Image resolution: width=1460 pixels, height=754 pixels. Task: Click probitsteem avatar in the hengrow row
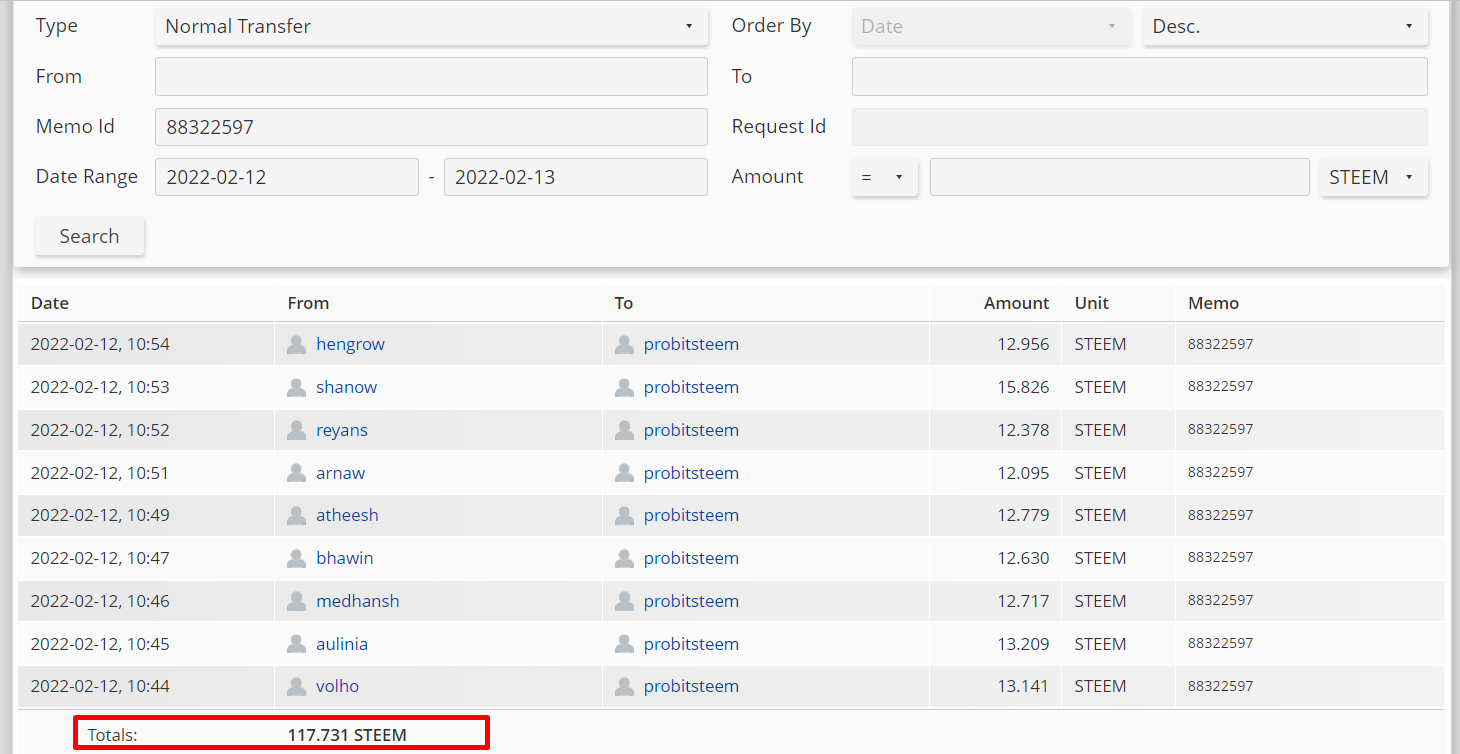(x=624, y=344)
